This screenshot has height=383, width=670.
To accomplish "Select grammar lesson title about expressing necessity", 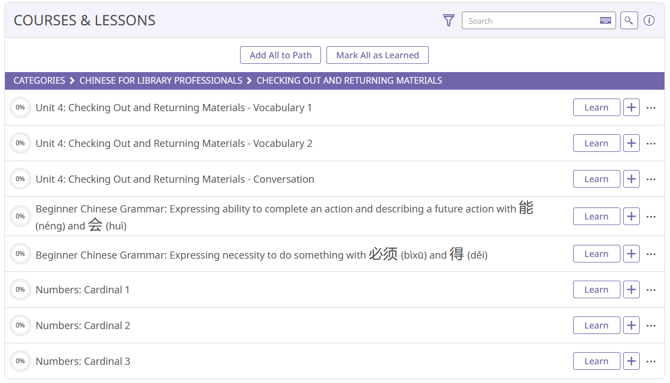I will click(x=262, y=254).
